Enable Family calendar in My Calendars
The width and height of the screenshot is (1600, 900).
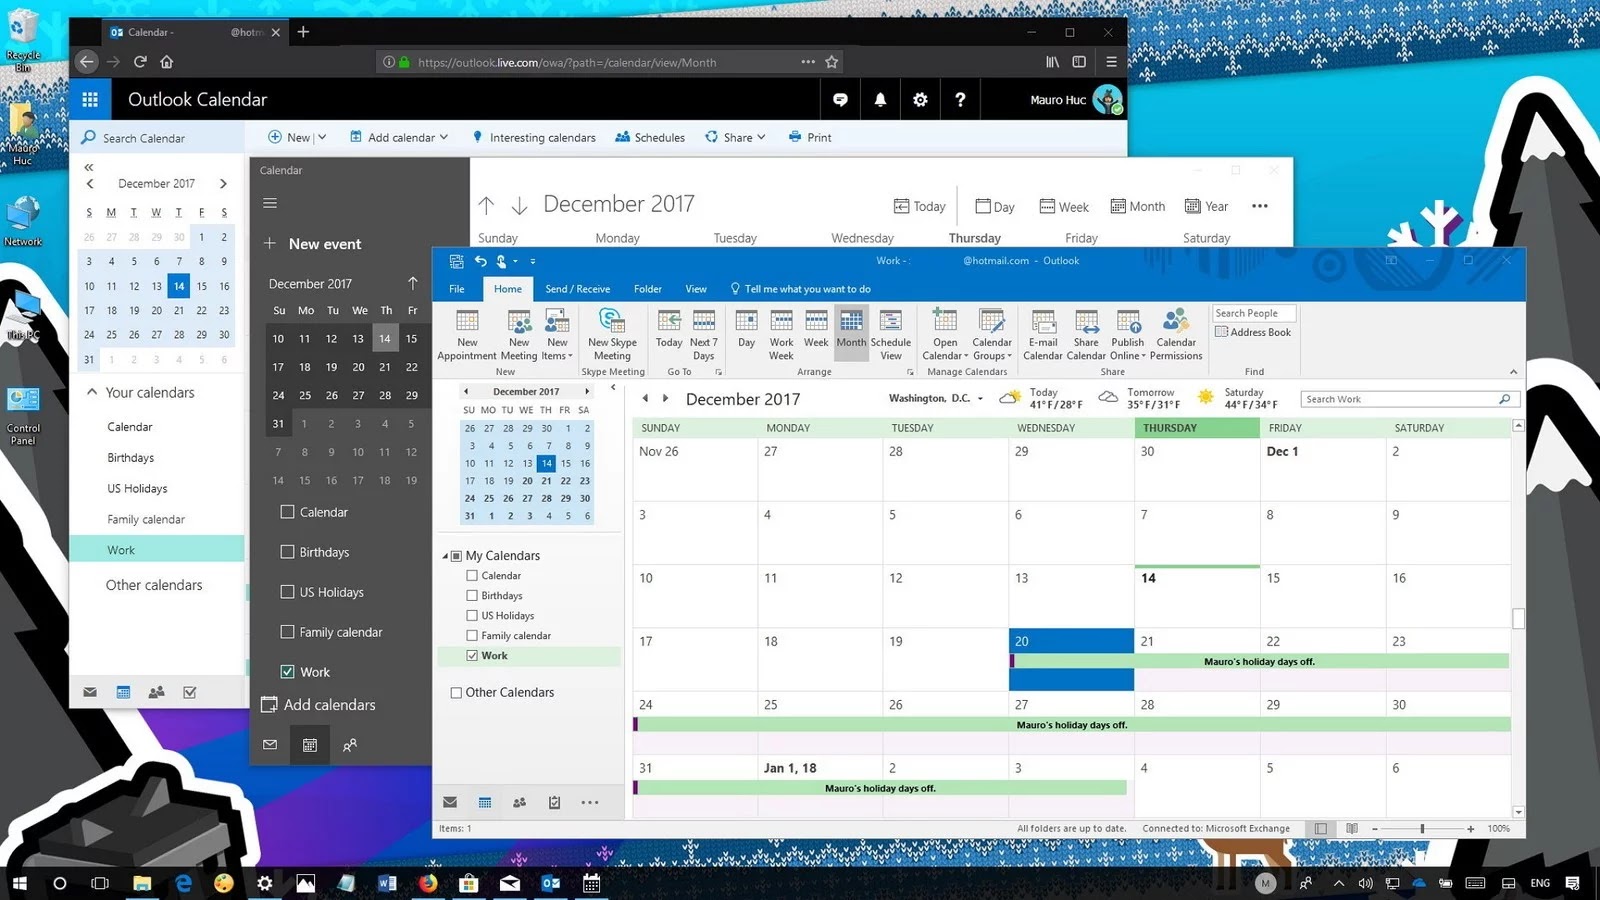click(472, 636)
